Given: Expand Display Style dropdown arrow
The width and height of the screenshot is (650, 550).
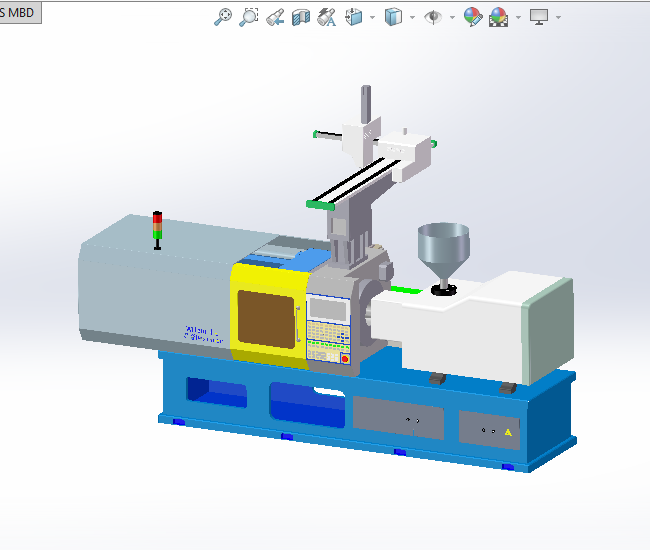Looking at the screenshot, I should coord(412,17).
